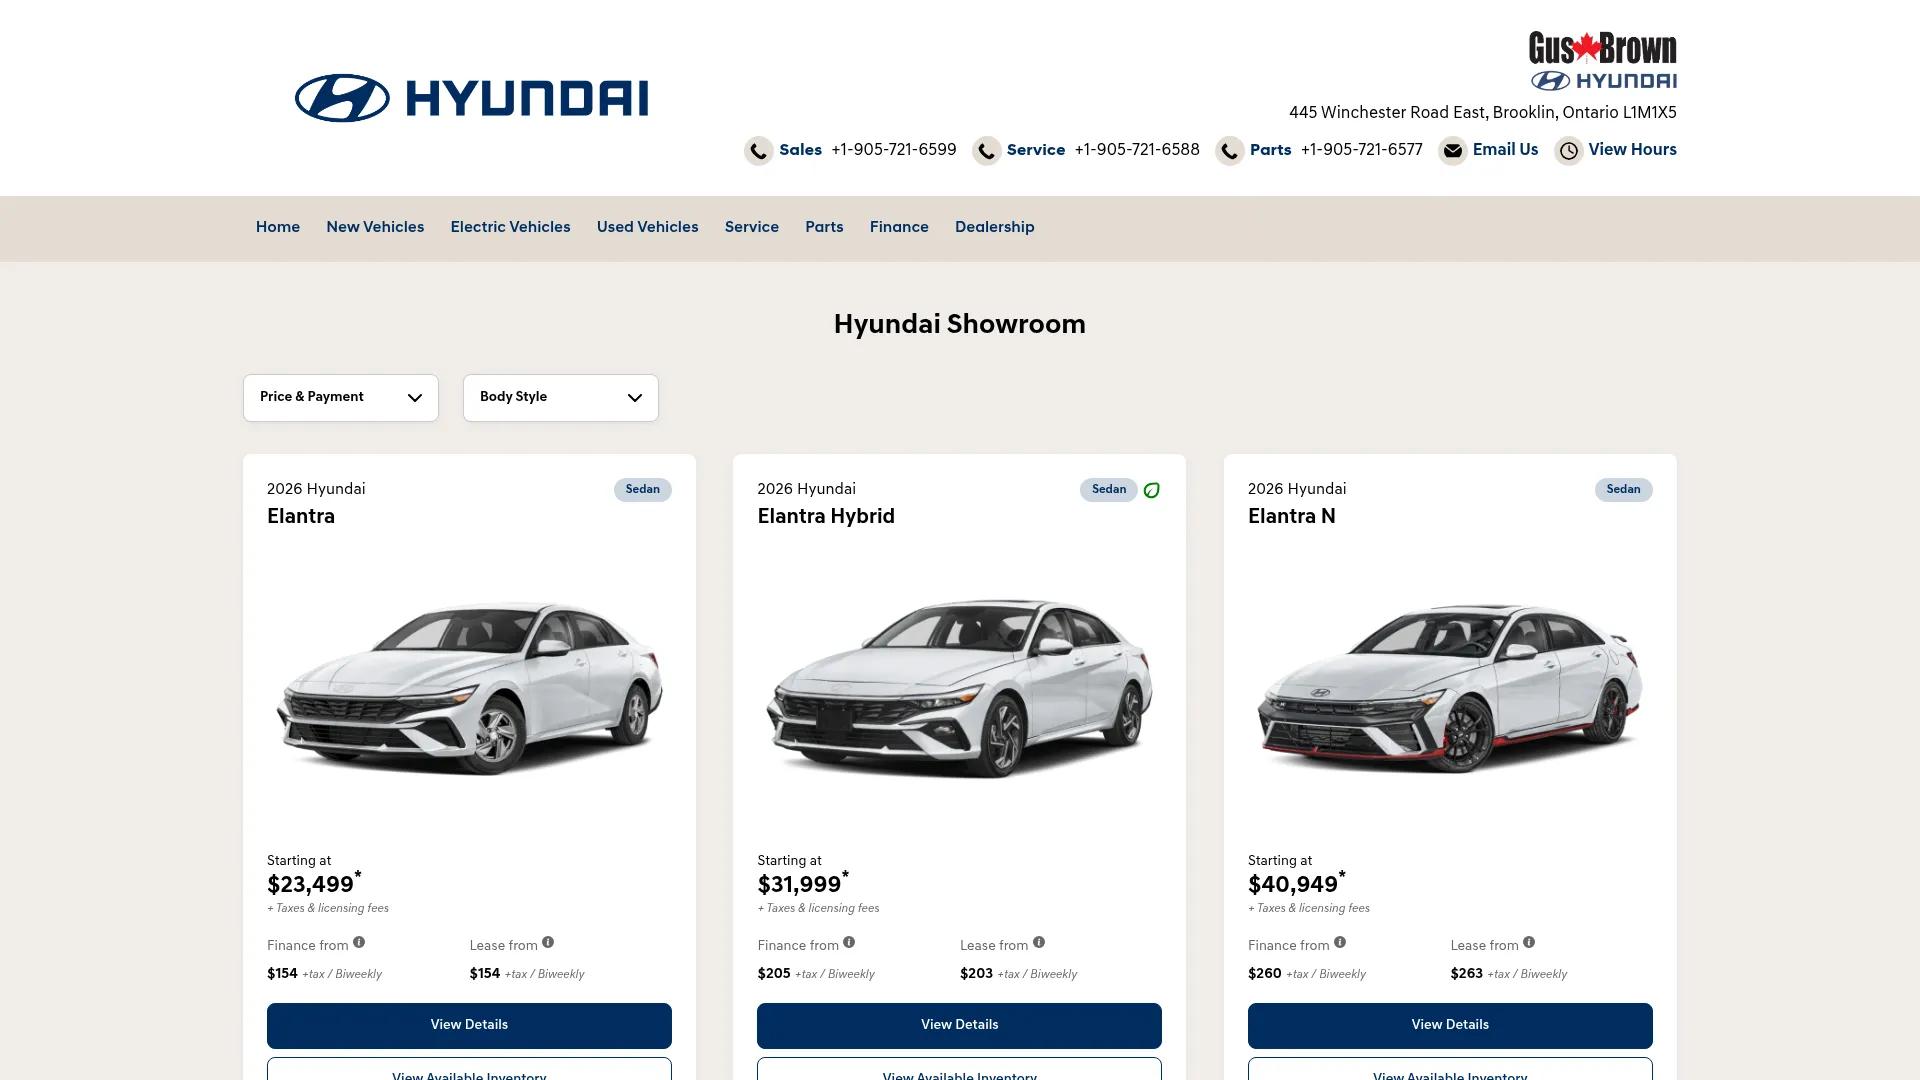Screen dimensions: 1920x1080
Task: Show Elantra Finance from info icon
Action: (359, 942)
